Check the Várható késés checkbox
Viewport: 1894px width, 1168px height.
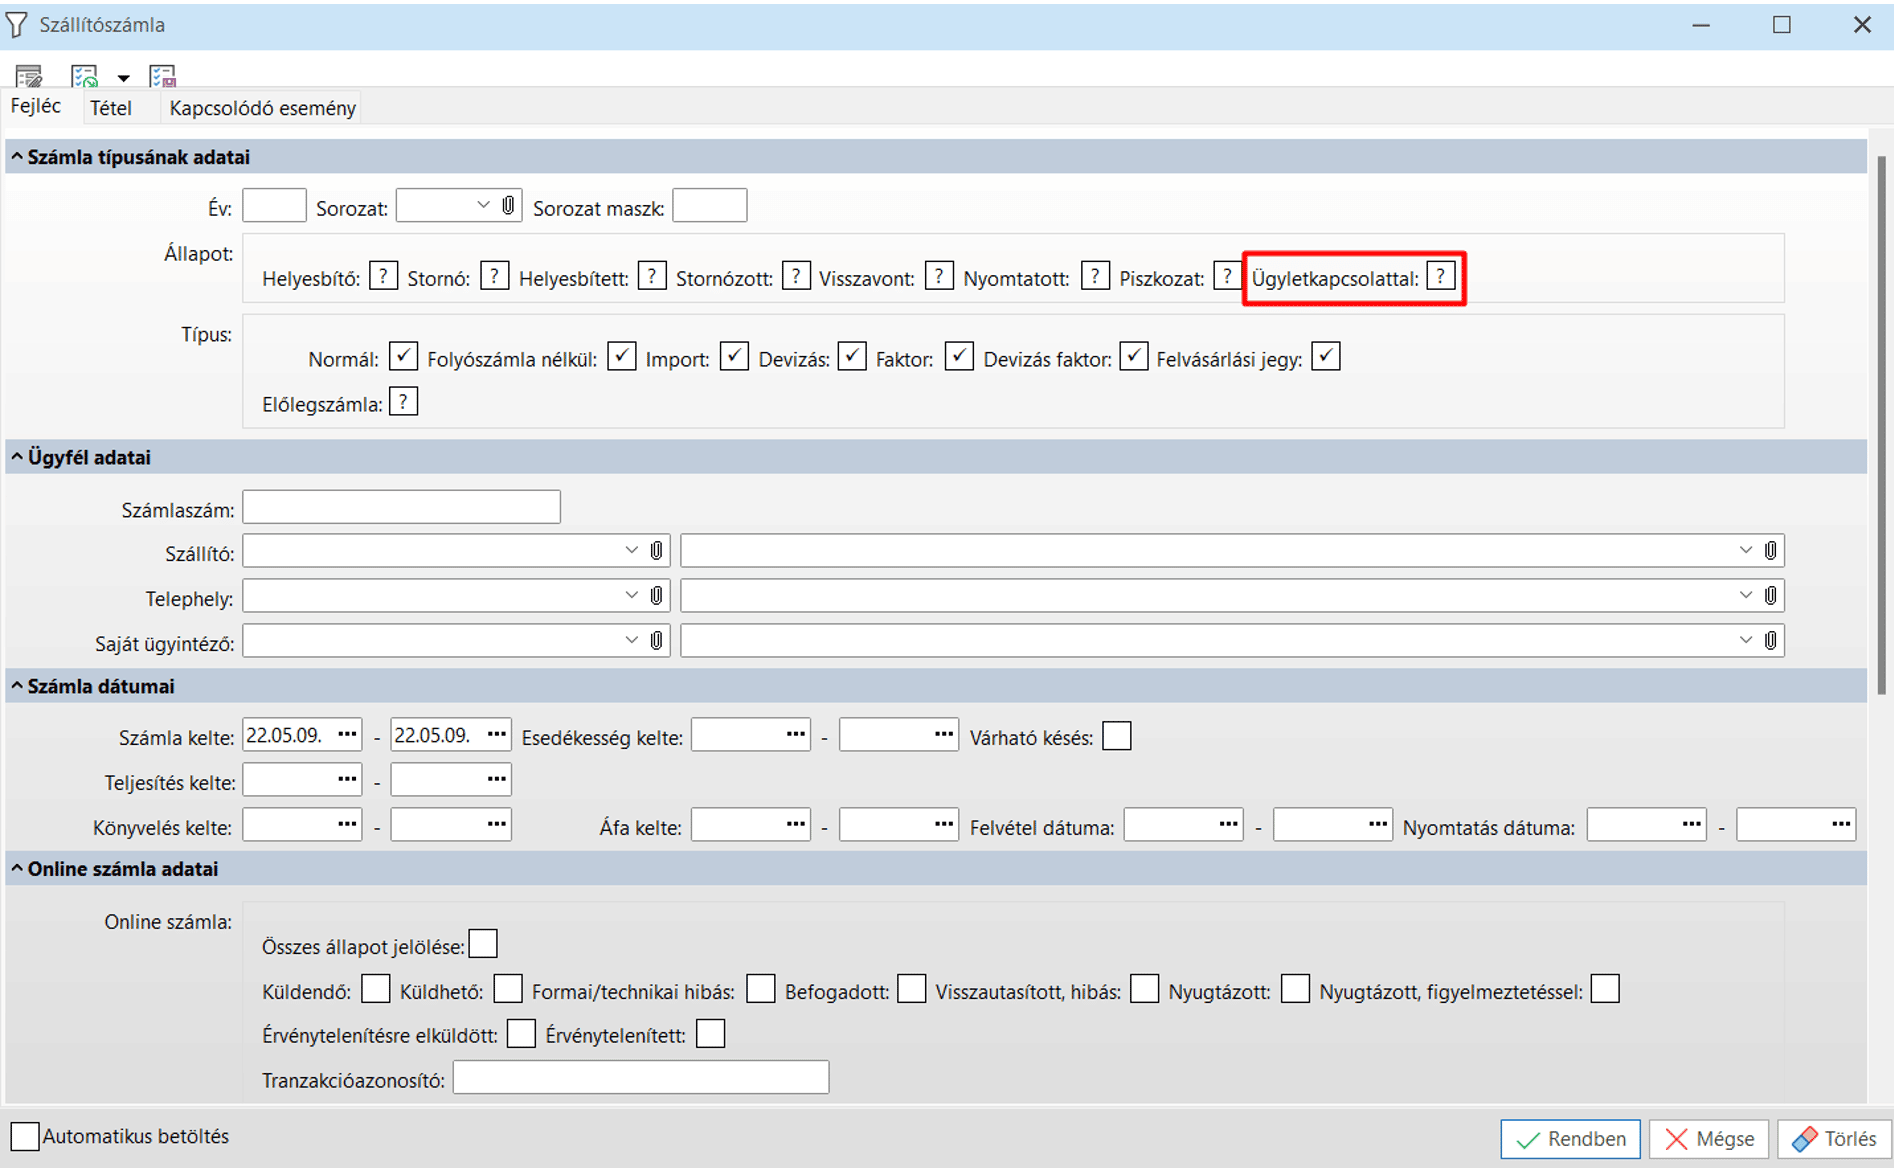pyautogui.click(x=1117, y=736)
